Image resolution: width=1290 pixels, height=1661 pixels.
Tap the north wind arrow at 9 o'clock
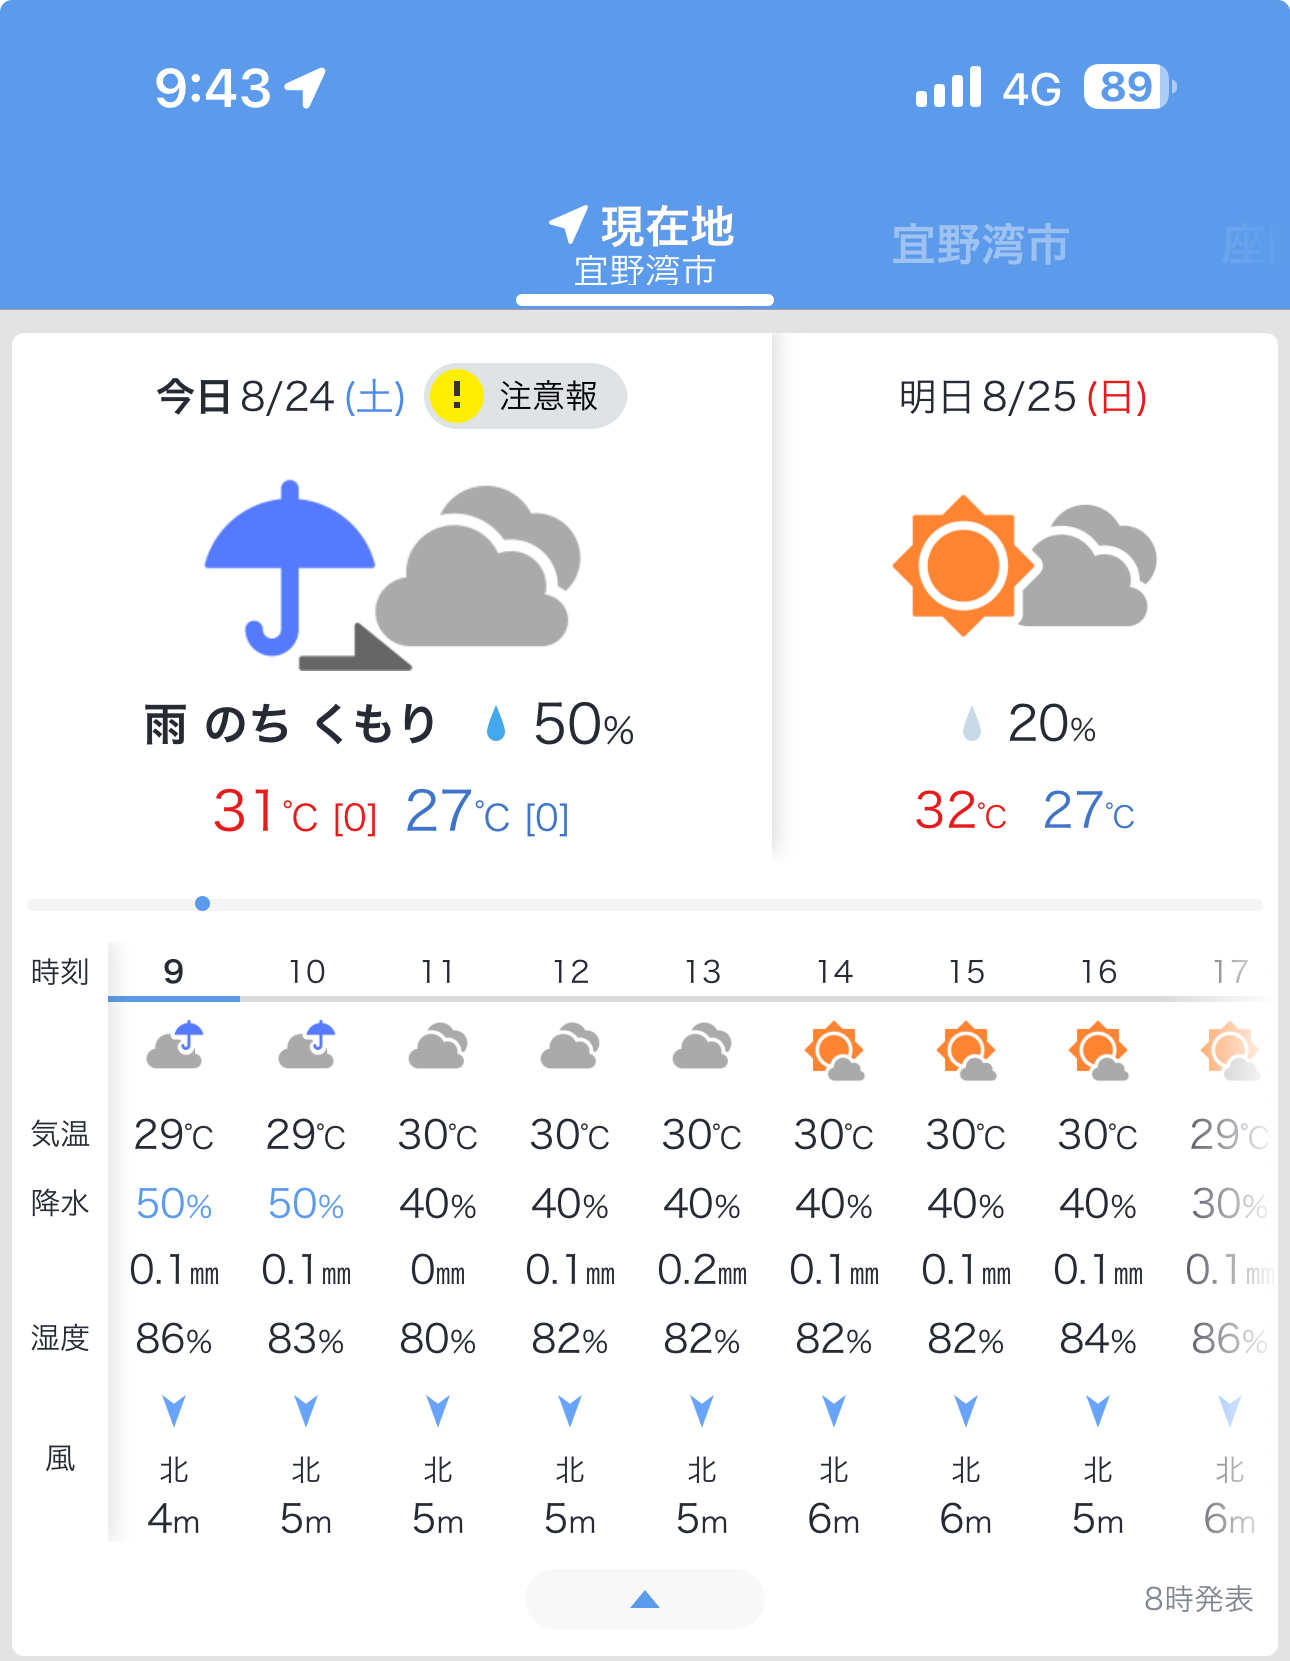174,1411
